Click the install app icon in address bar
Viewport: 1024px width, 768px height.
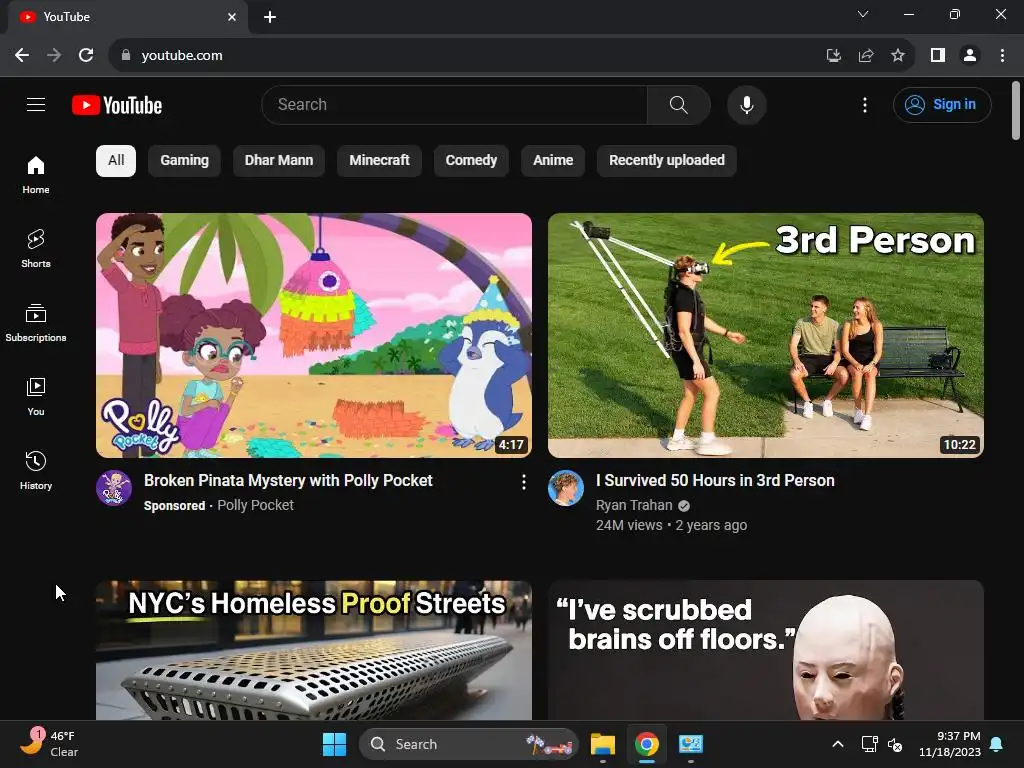coord(834,56)
